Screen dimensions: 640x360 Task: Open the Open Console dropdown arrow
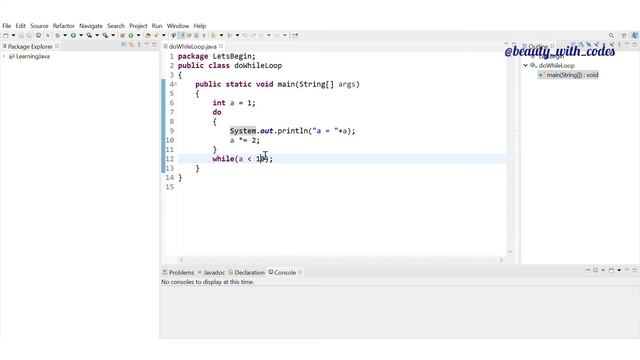(x=619, y=270)
